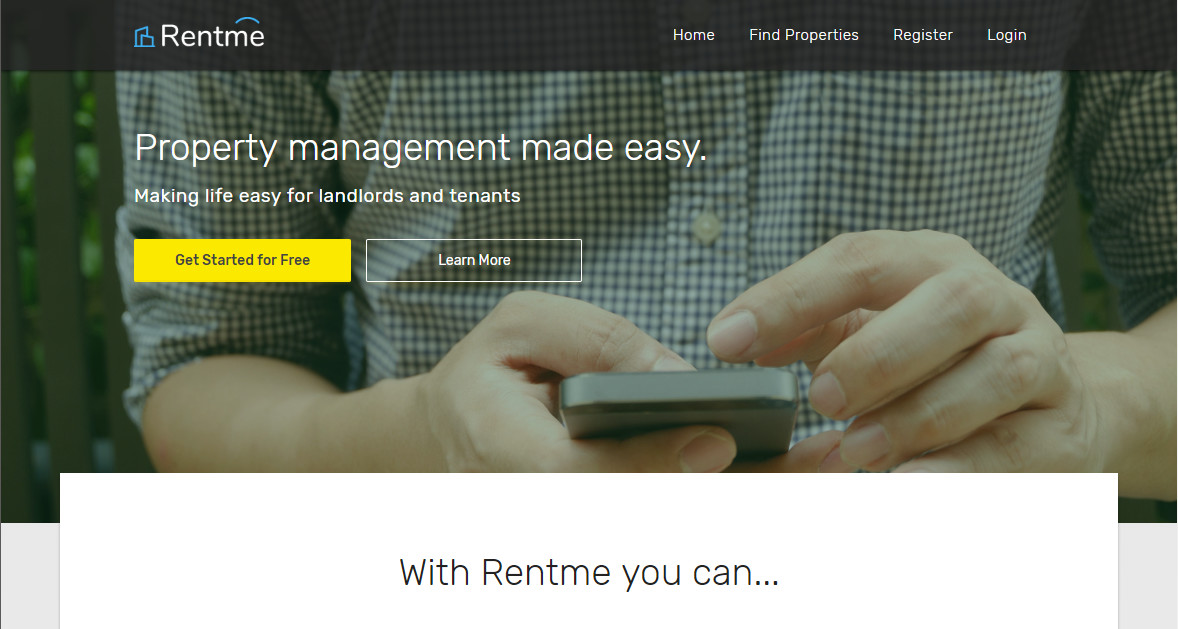
Task: Click the green foliage at photo's left edge
Action: pyautogui.click(x=17, y=188)
